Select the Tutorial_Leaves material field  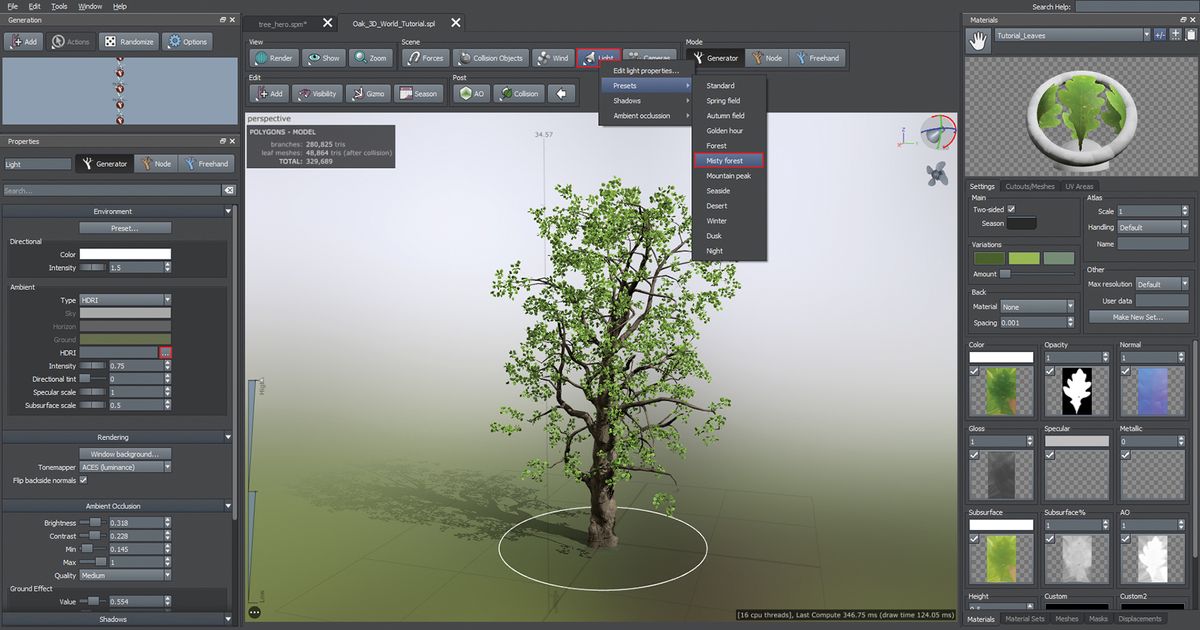tap(1071, 33)
